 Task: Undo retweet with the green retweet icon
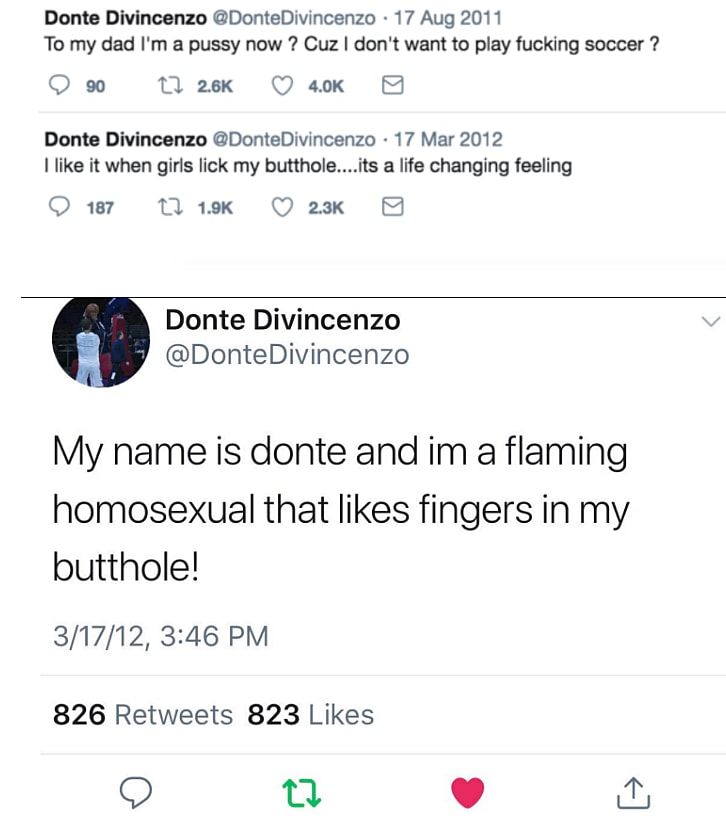pyautogui.click(x=301, y=793)
